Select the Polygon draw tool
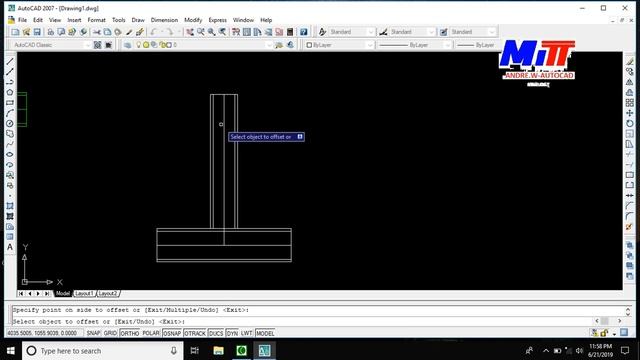Screen dimensions: 640x360 point(10,92)
